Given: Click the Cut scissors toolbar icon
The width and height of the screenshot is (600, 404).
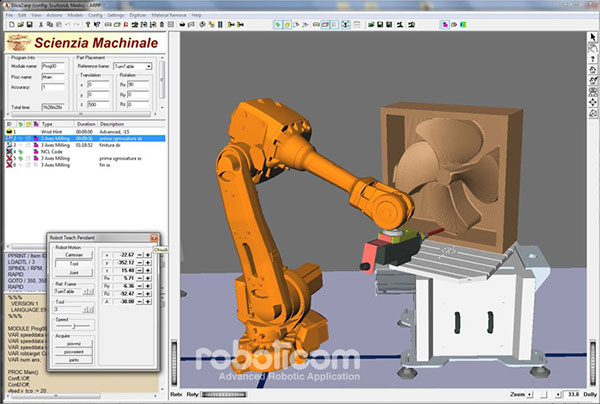Looking at the screenshot, I should click(41, 25).
